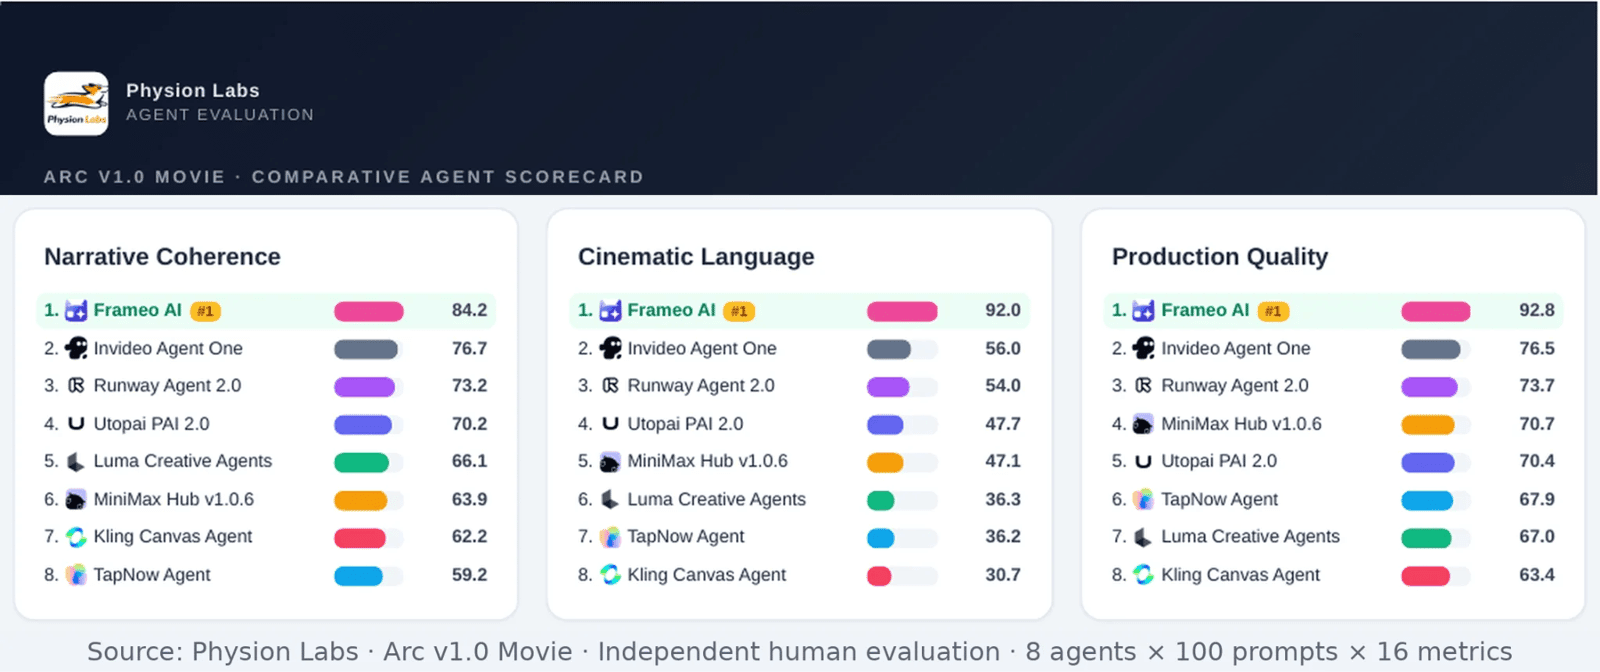Click the AGENT EVALUATION subtitle
The height and width of the screenshot is (672, 1600).
click(220, 115)
